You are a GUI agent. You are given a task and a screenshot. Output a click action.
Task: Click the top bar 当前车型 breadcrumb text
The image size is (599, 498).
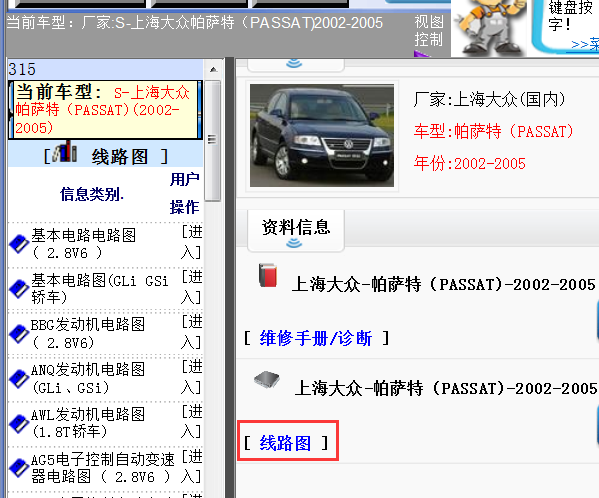click(195, 23)
